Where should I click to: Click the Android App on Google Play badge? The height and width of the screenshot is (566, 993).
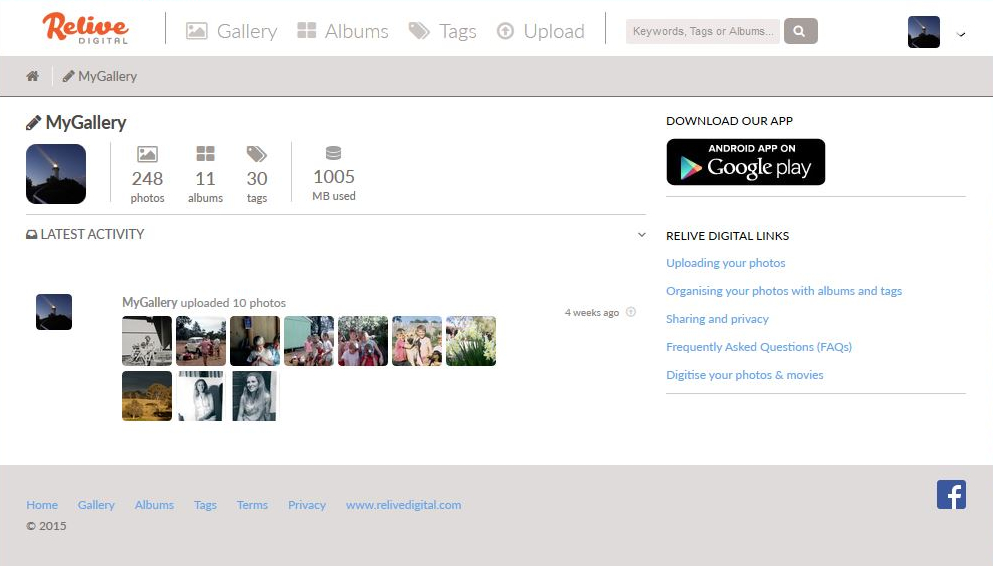click(x=745, y=162)
